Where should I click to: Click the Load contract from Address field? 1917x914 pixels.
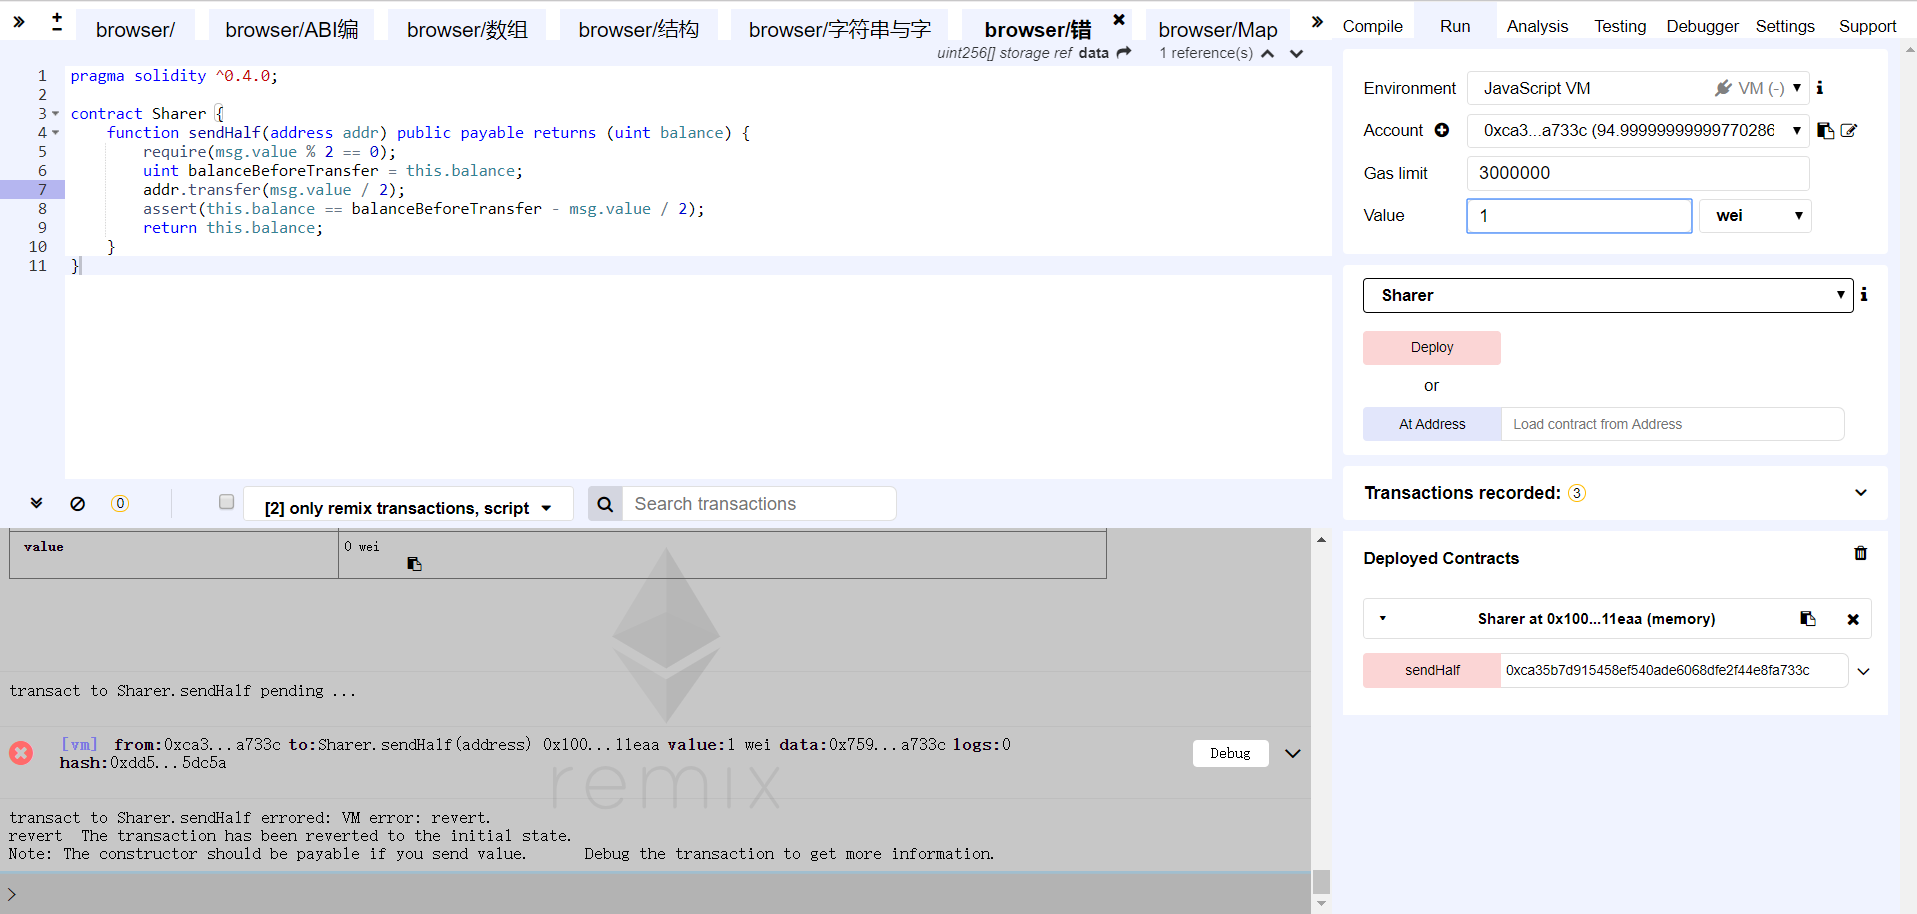pyautogui.click(x=1672, y=424)
